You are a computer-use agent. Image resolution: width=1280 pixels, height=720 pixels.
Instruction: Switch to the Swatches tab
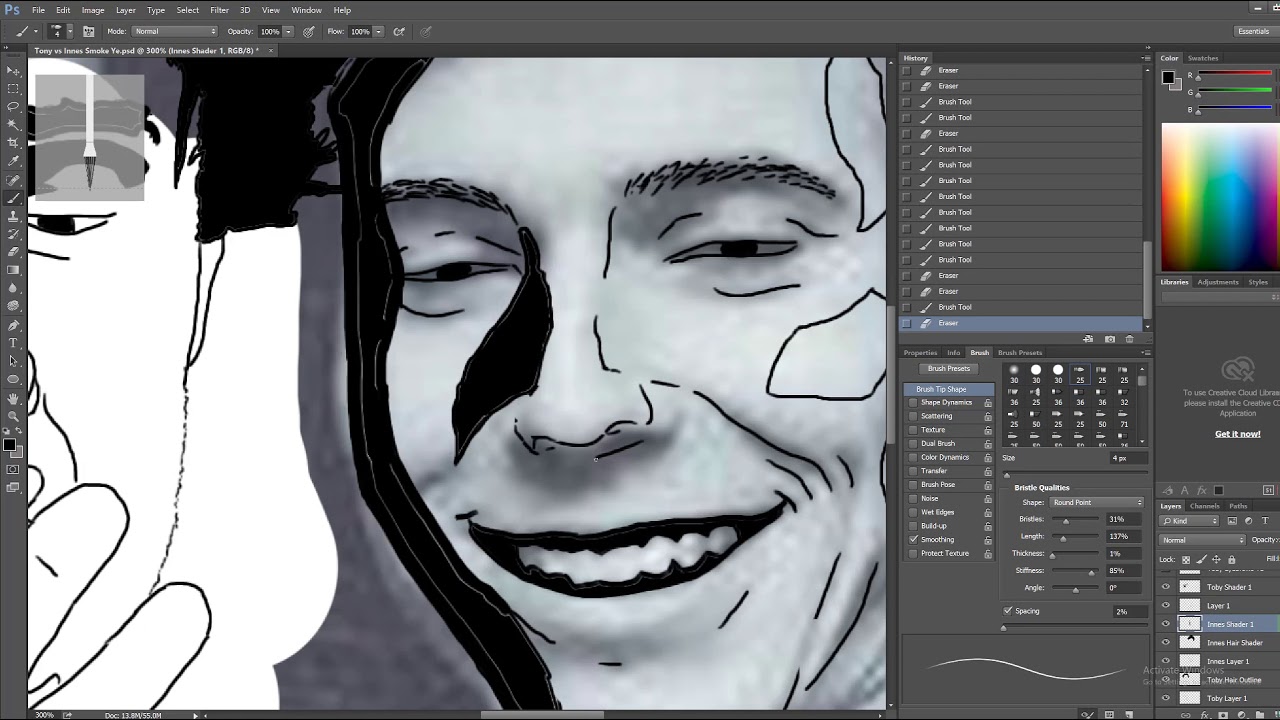[x=1203, y=58]
